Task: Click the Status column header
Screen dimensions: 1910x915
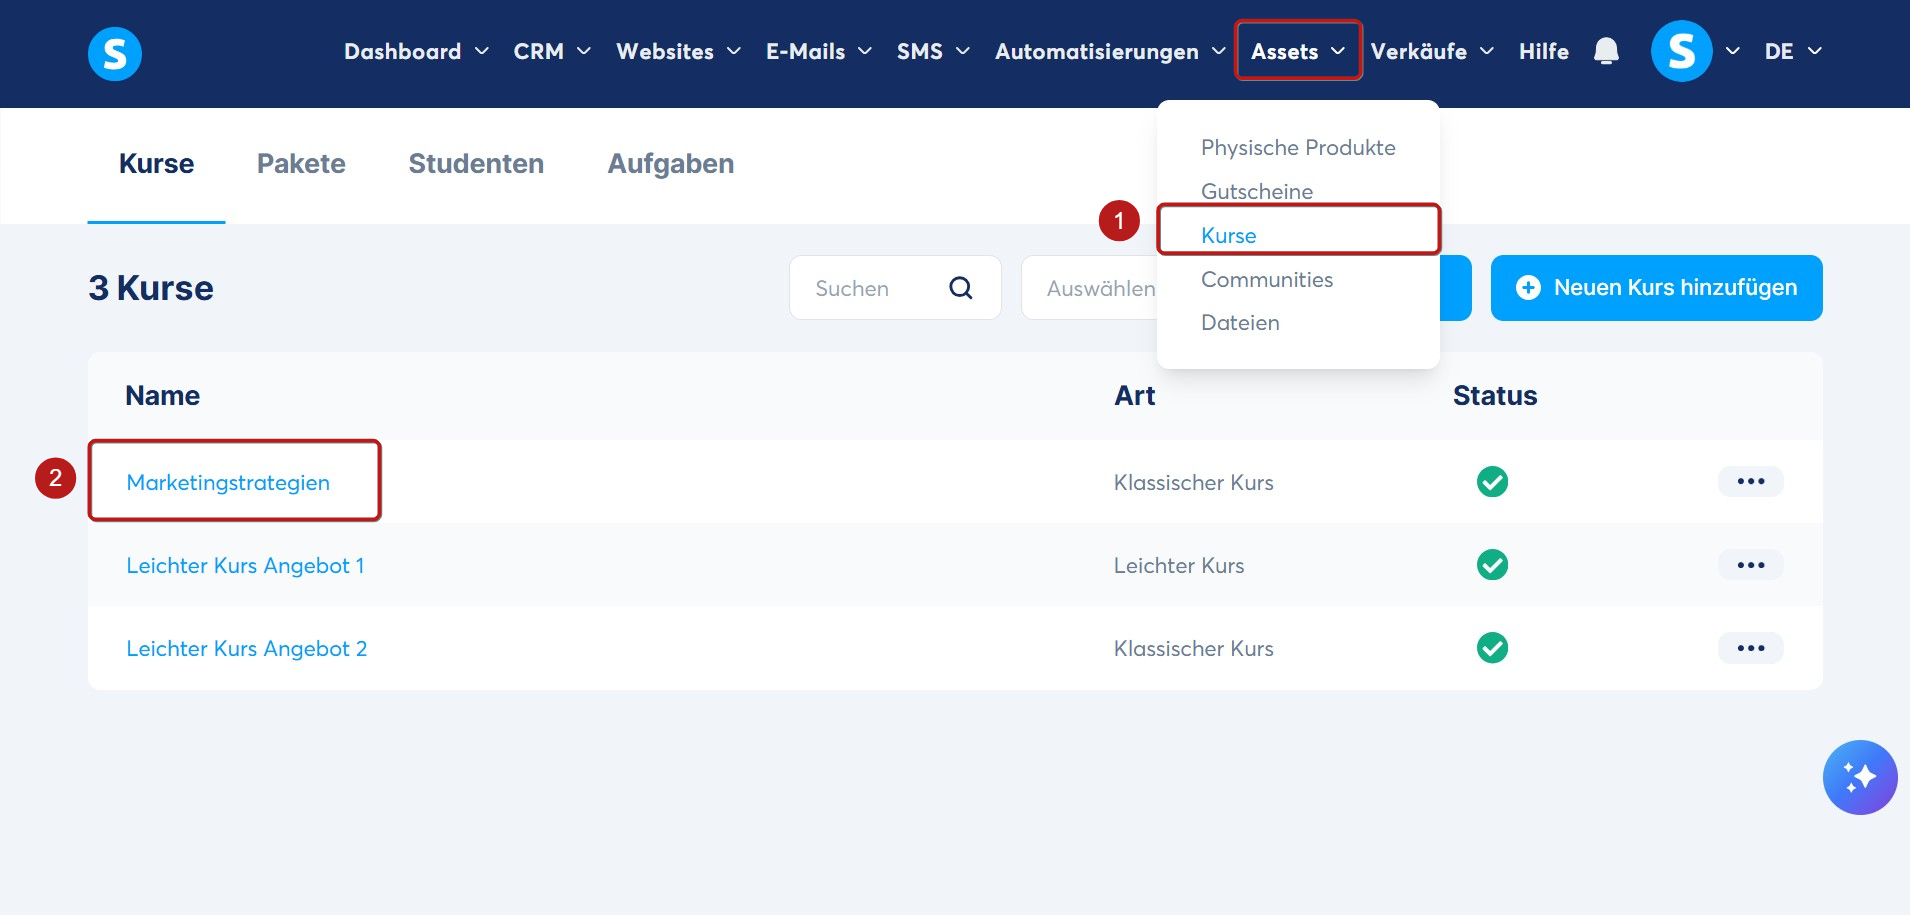Action: point(1495,396)
